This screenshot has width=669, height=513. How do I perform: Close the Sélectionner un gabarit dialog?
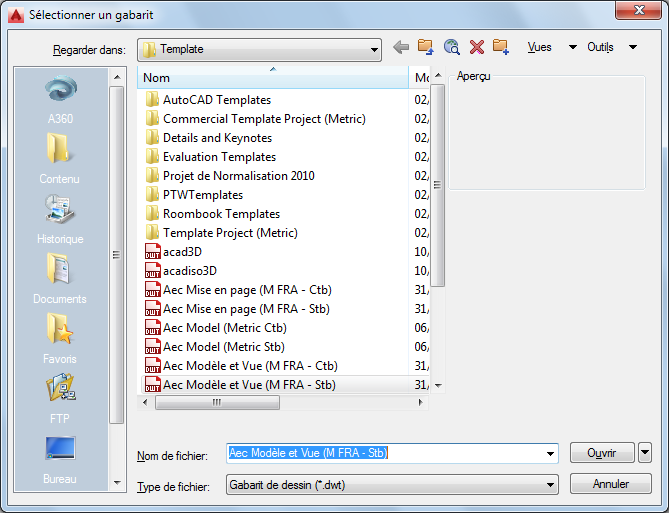(638, 9)
